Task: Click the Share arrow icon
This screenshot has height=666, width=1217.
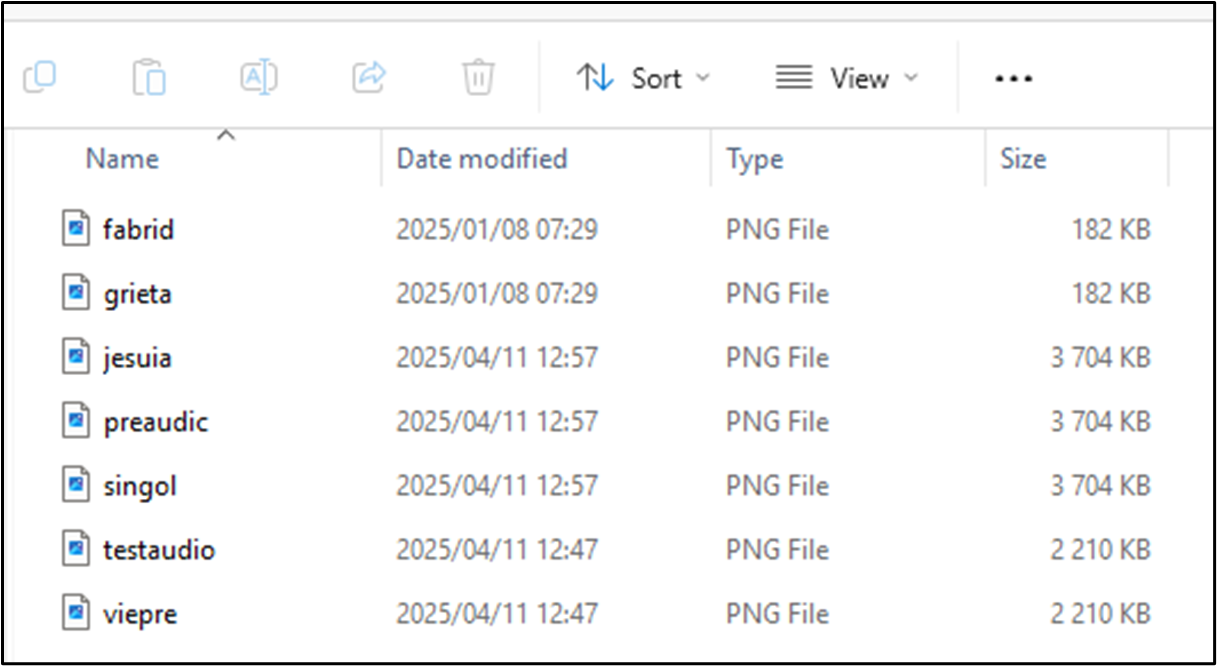Action: 369,77
